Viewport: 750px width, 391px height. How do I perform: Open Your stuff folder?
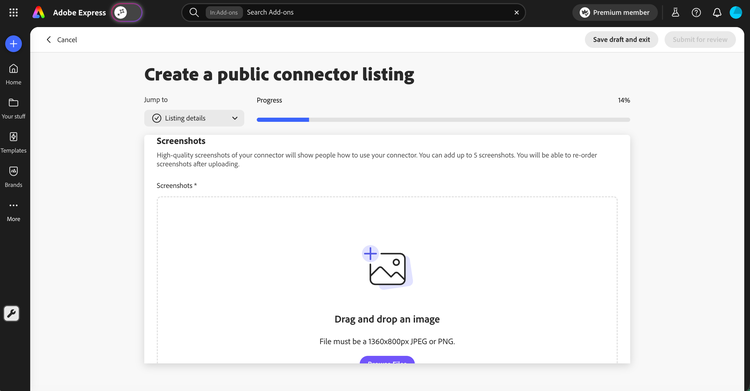coord(13,108)
